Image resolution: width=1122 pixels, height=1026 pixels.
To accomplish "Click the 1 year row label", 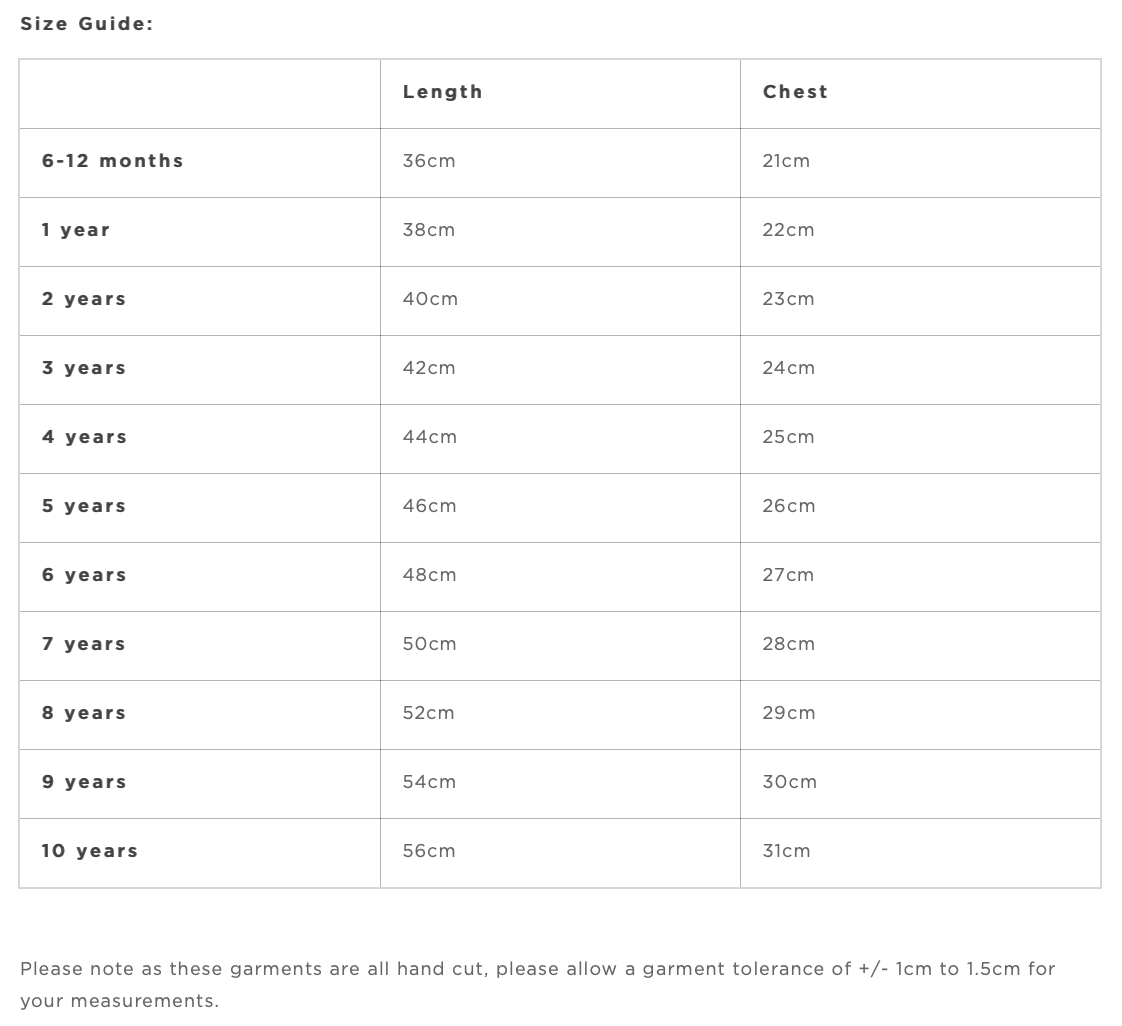I will tap(76, 230).
